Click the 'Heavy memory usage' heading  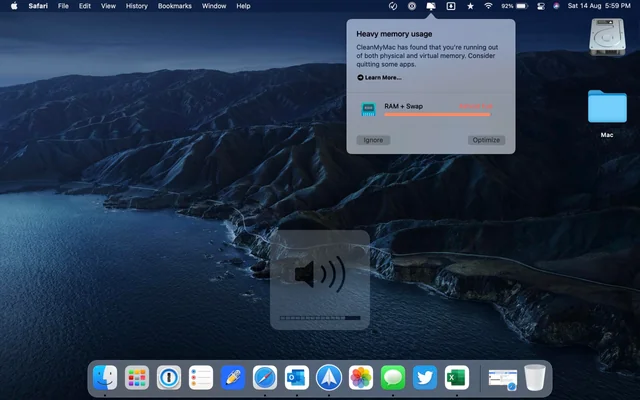(x=394, y=34)
